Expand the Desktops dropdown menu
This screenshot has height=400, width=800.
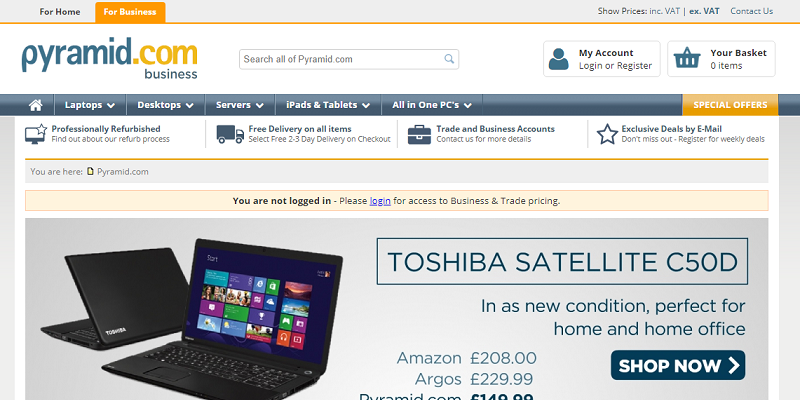click(x=165, y=105)
